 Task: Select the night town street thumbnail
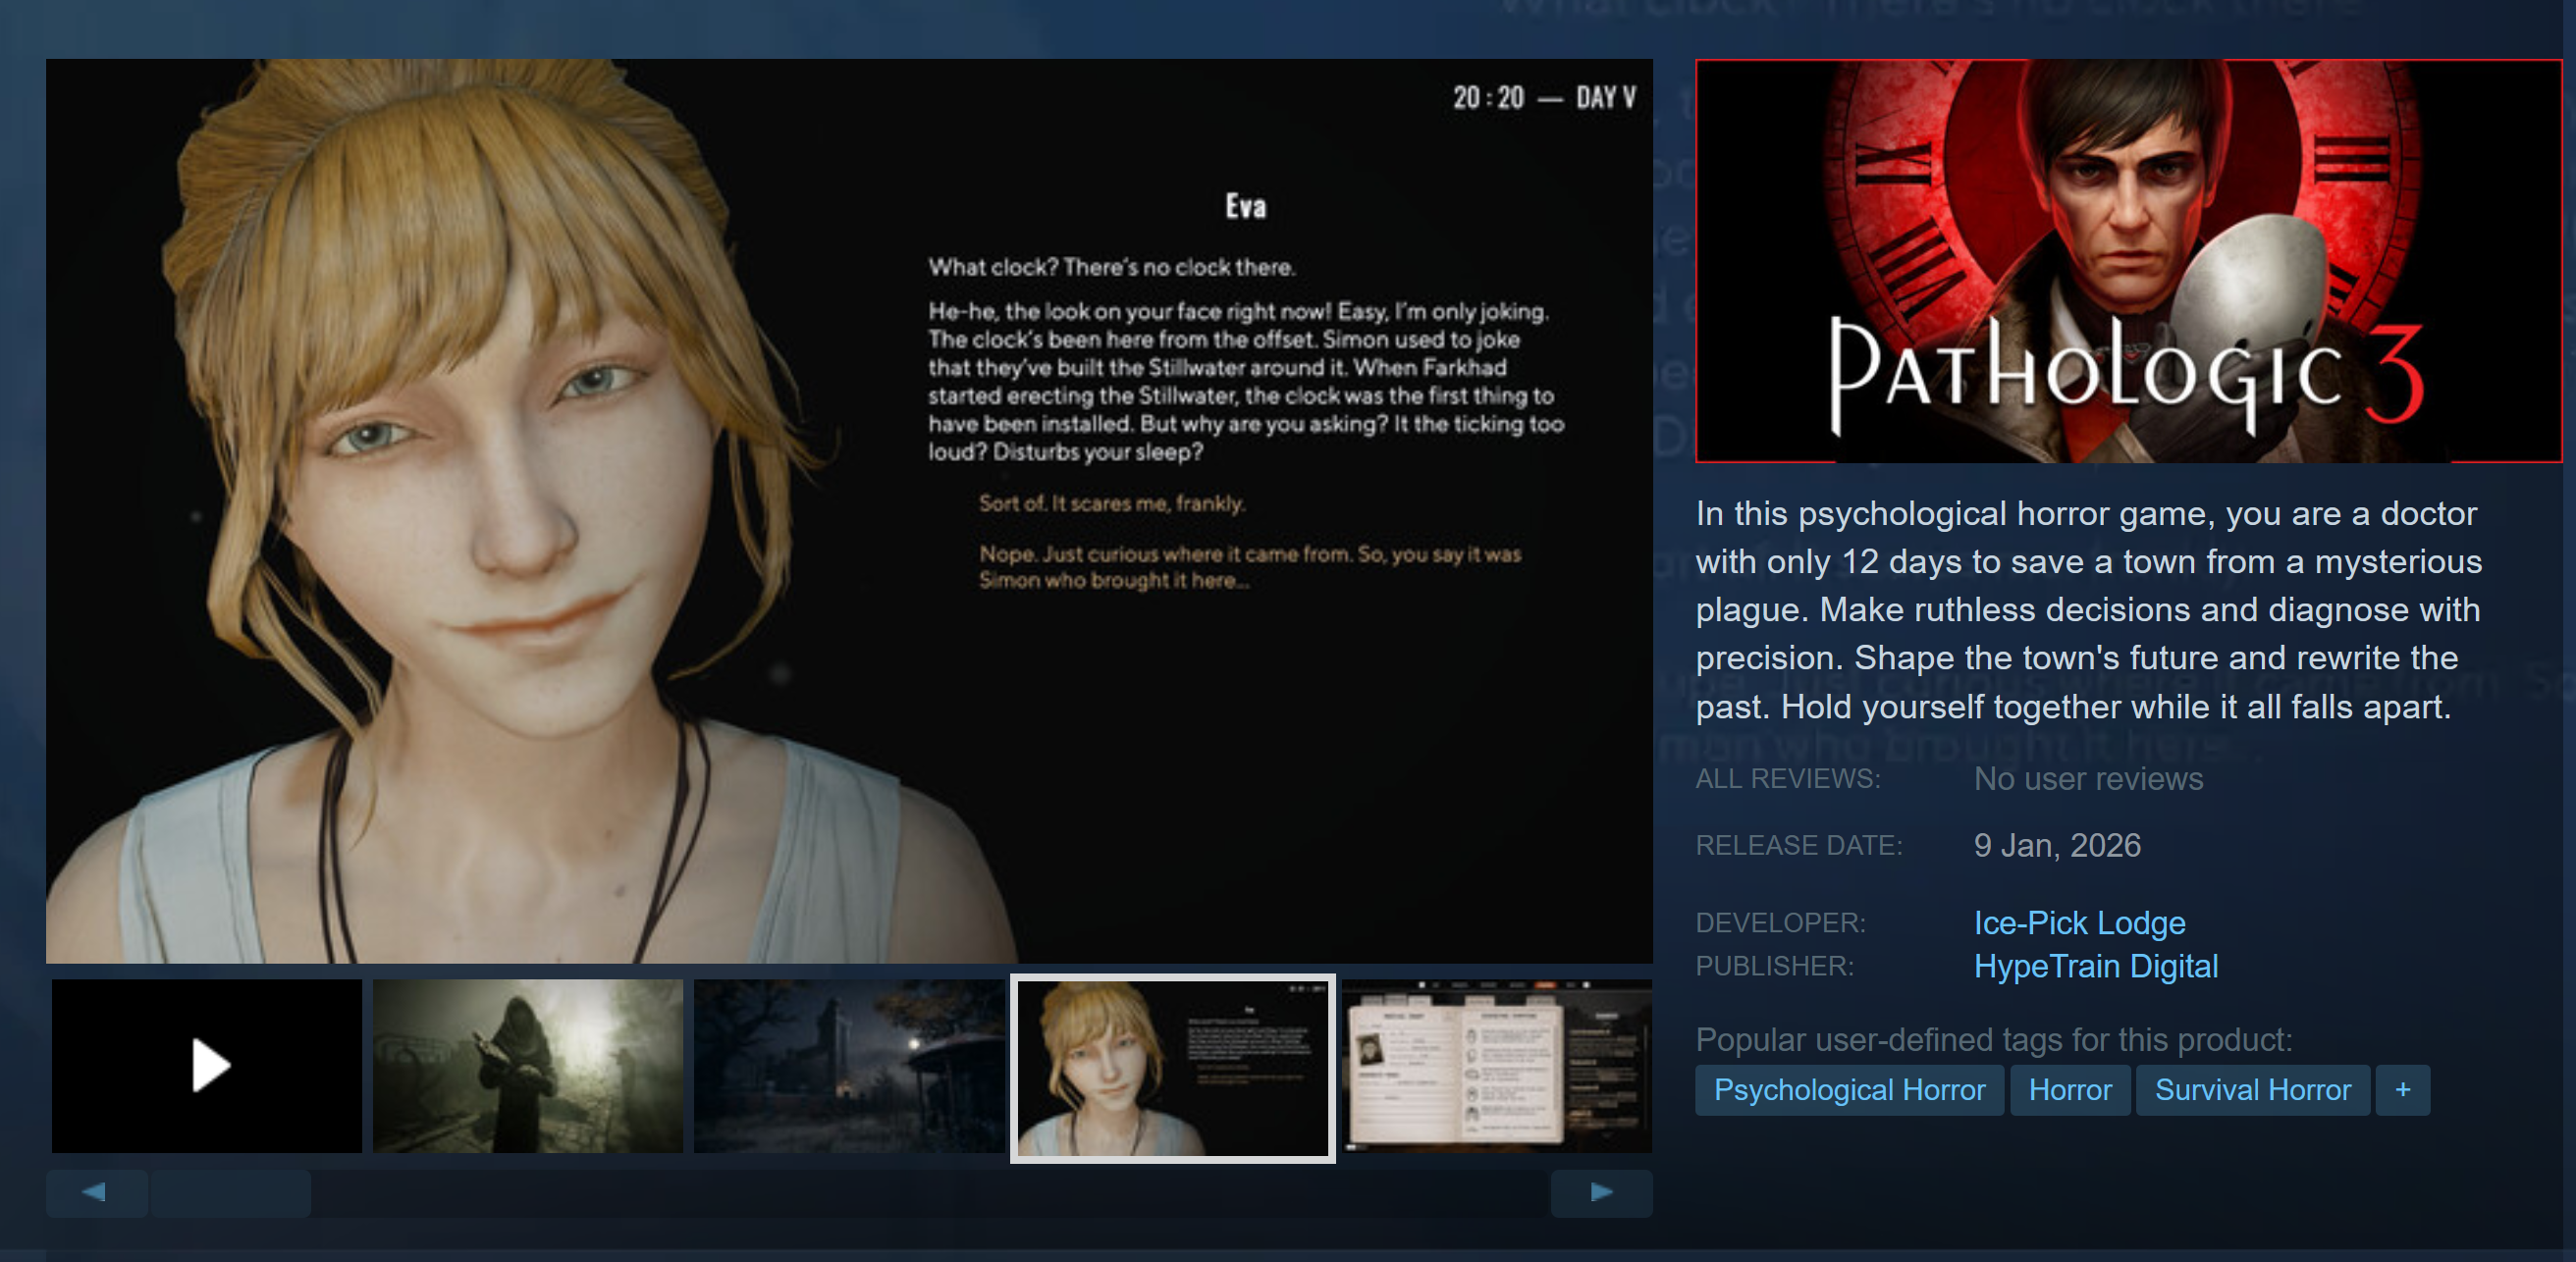(849, 1065)
